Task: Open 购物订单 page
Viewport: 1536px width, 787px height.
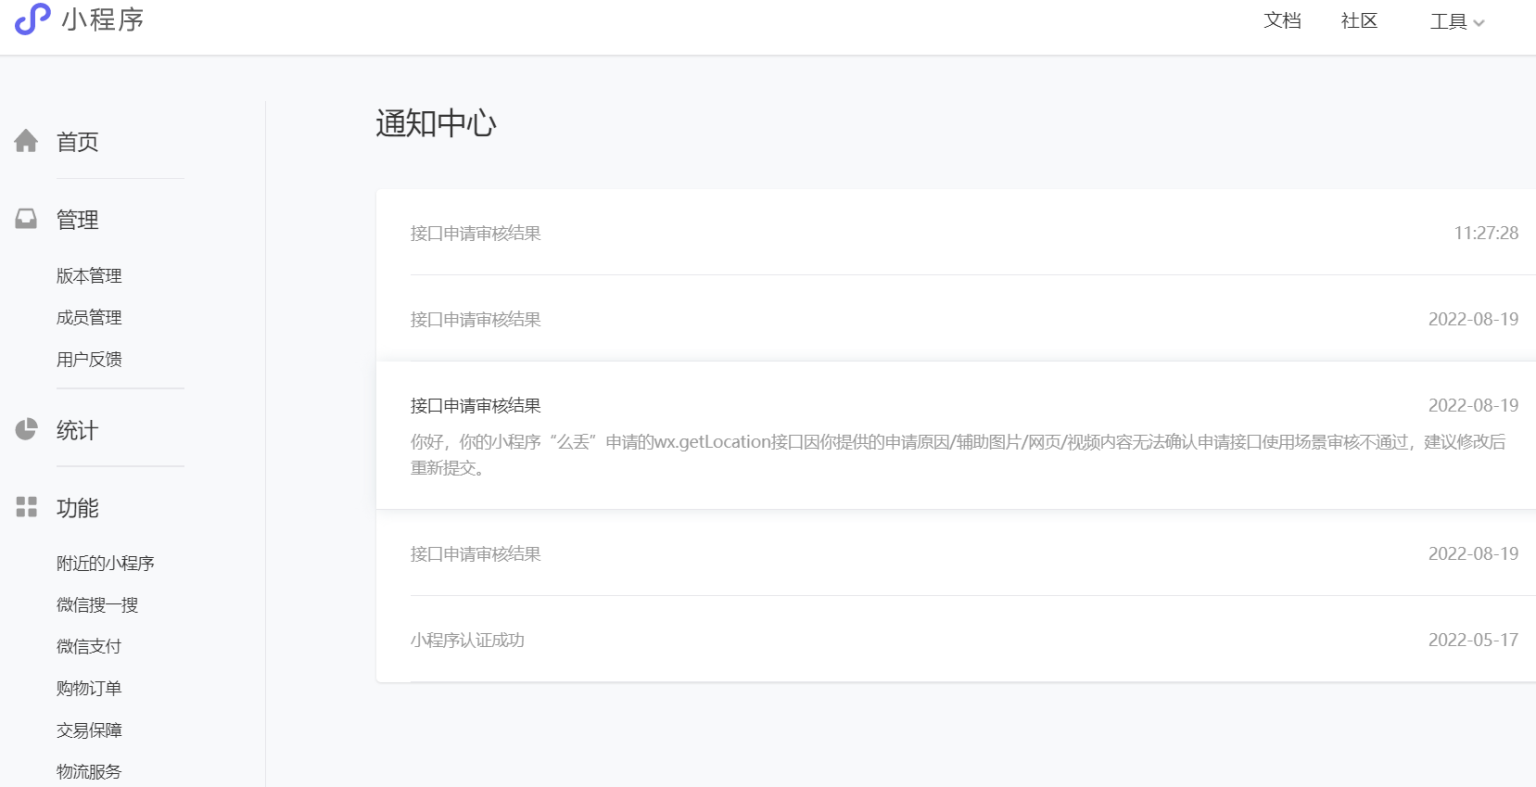Action: tap(89, 688)
